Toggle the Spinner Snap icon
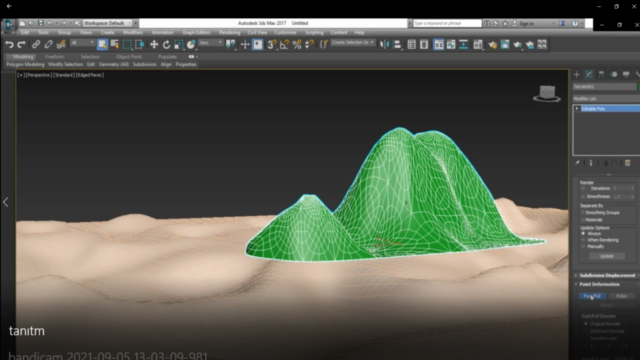 point(309,44)
